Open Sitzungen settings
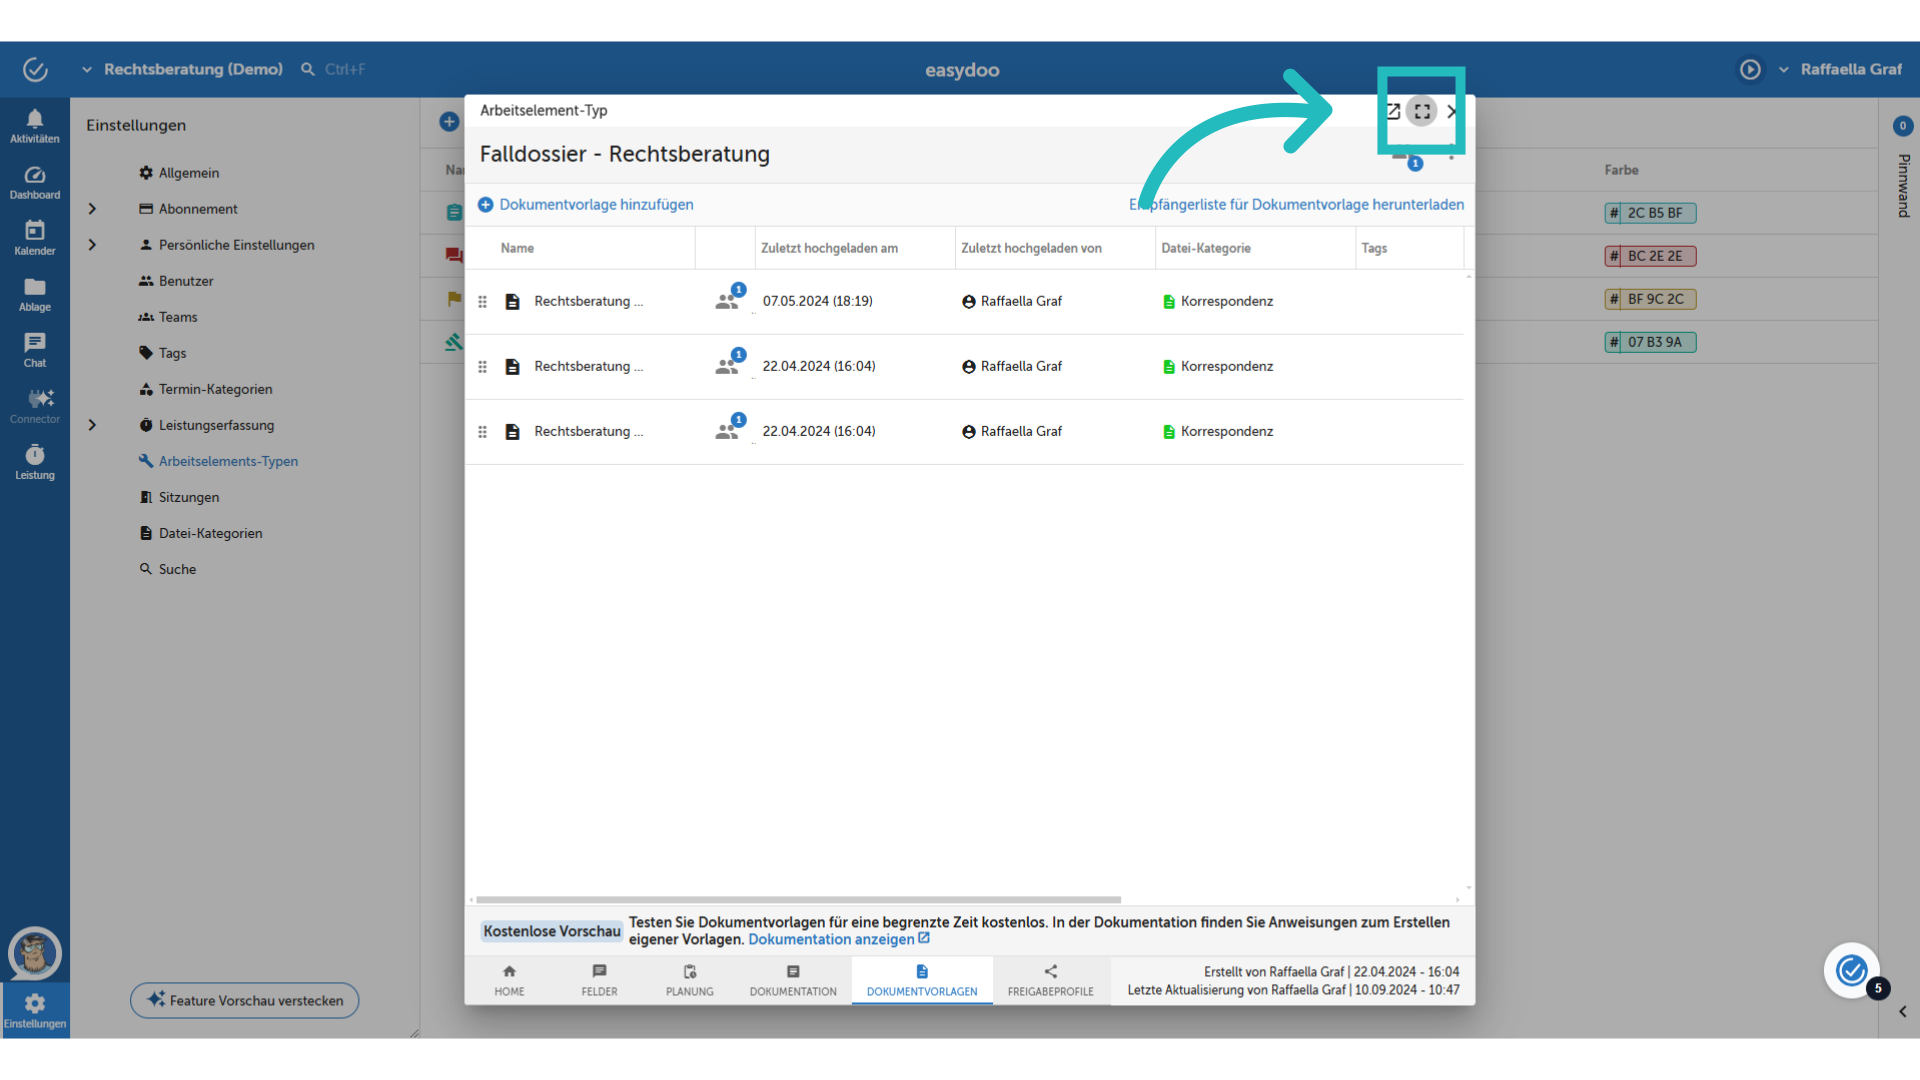Screen dimensions: 1920x1080 (179, 497)
